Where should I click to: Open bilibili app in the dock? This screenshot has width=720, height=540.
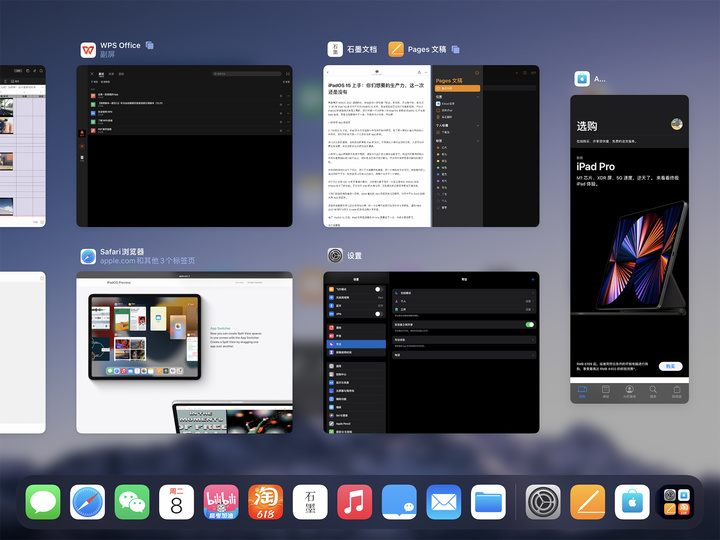pos(221,502)
